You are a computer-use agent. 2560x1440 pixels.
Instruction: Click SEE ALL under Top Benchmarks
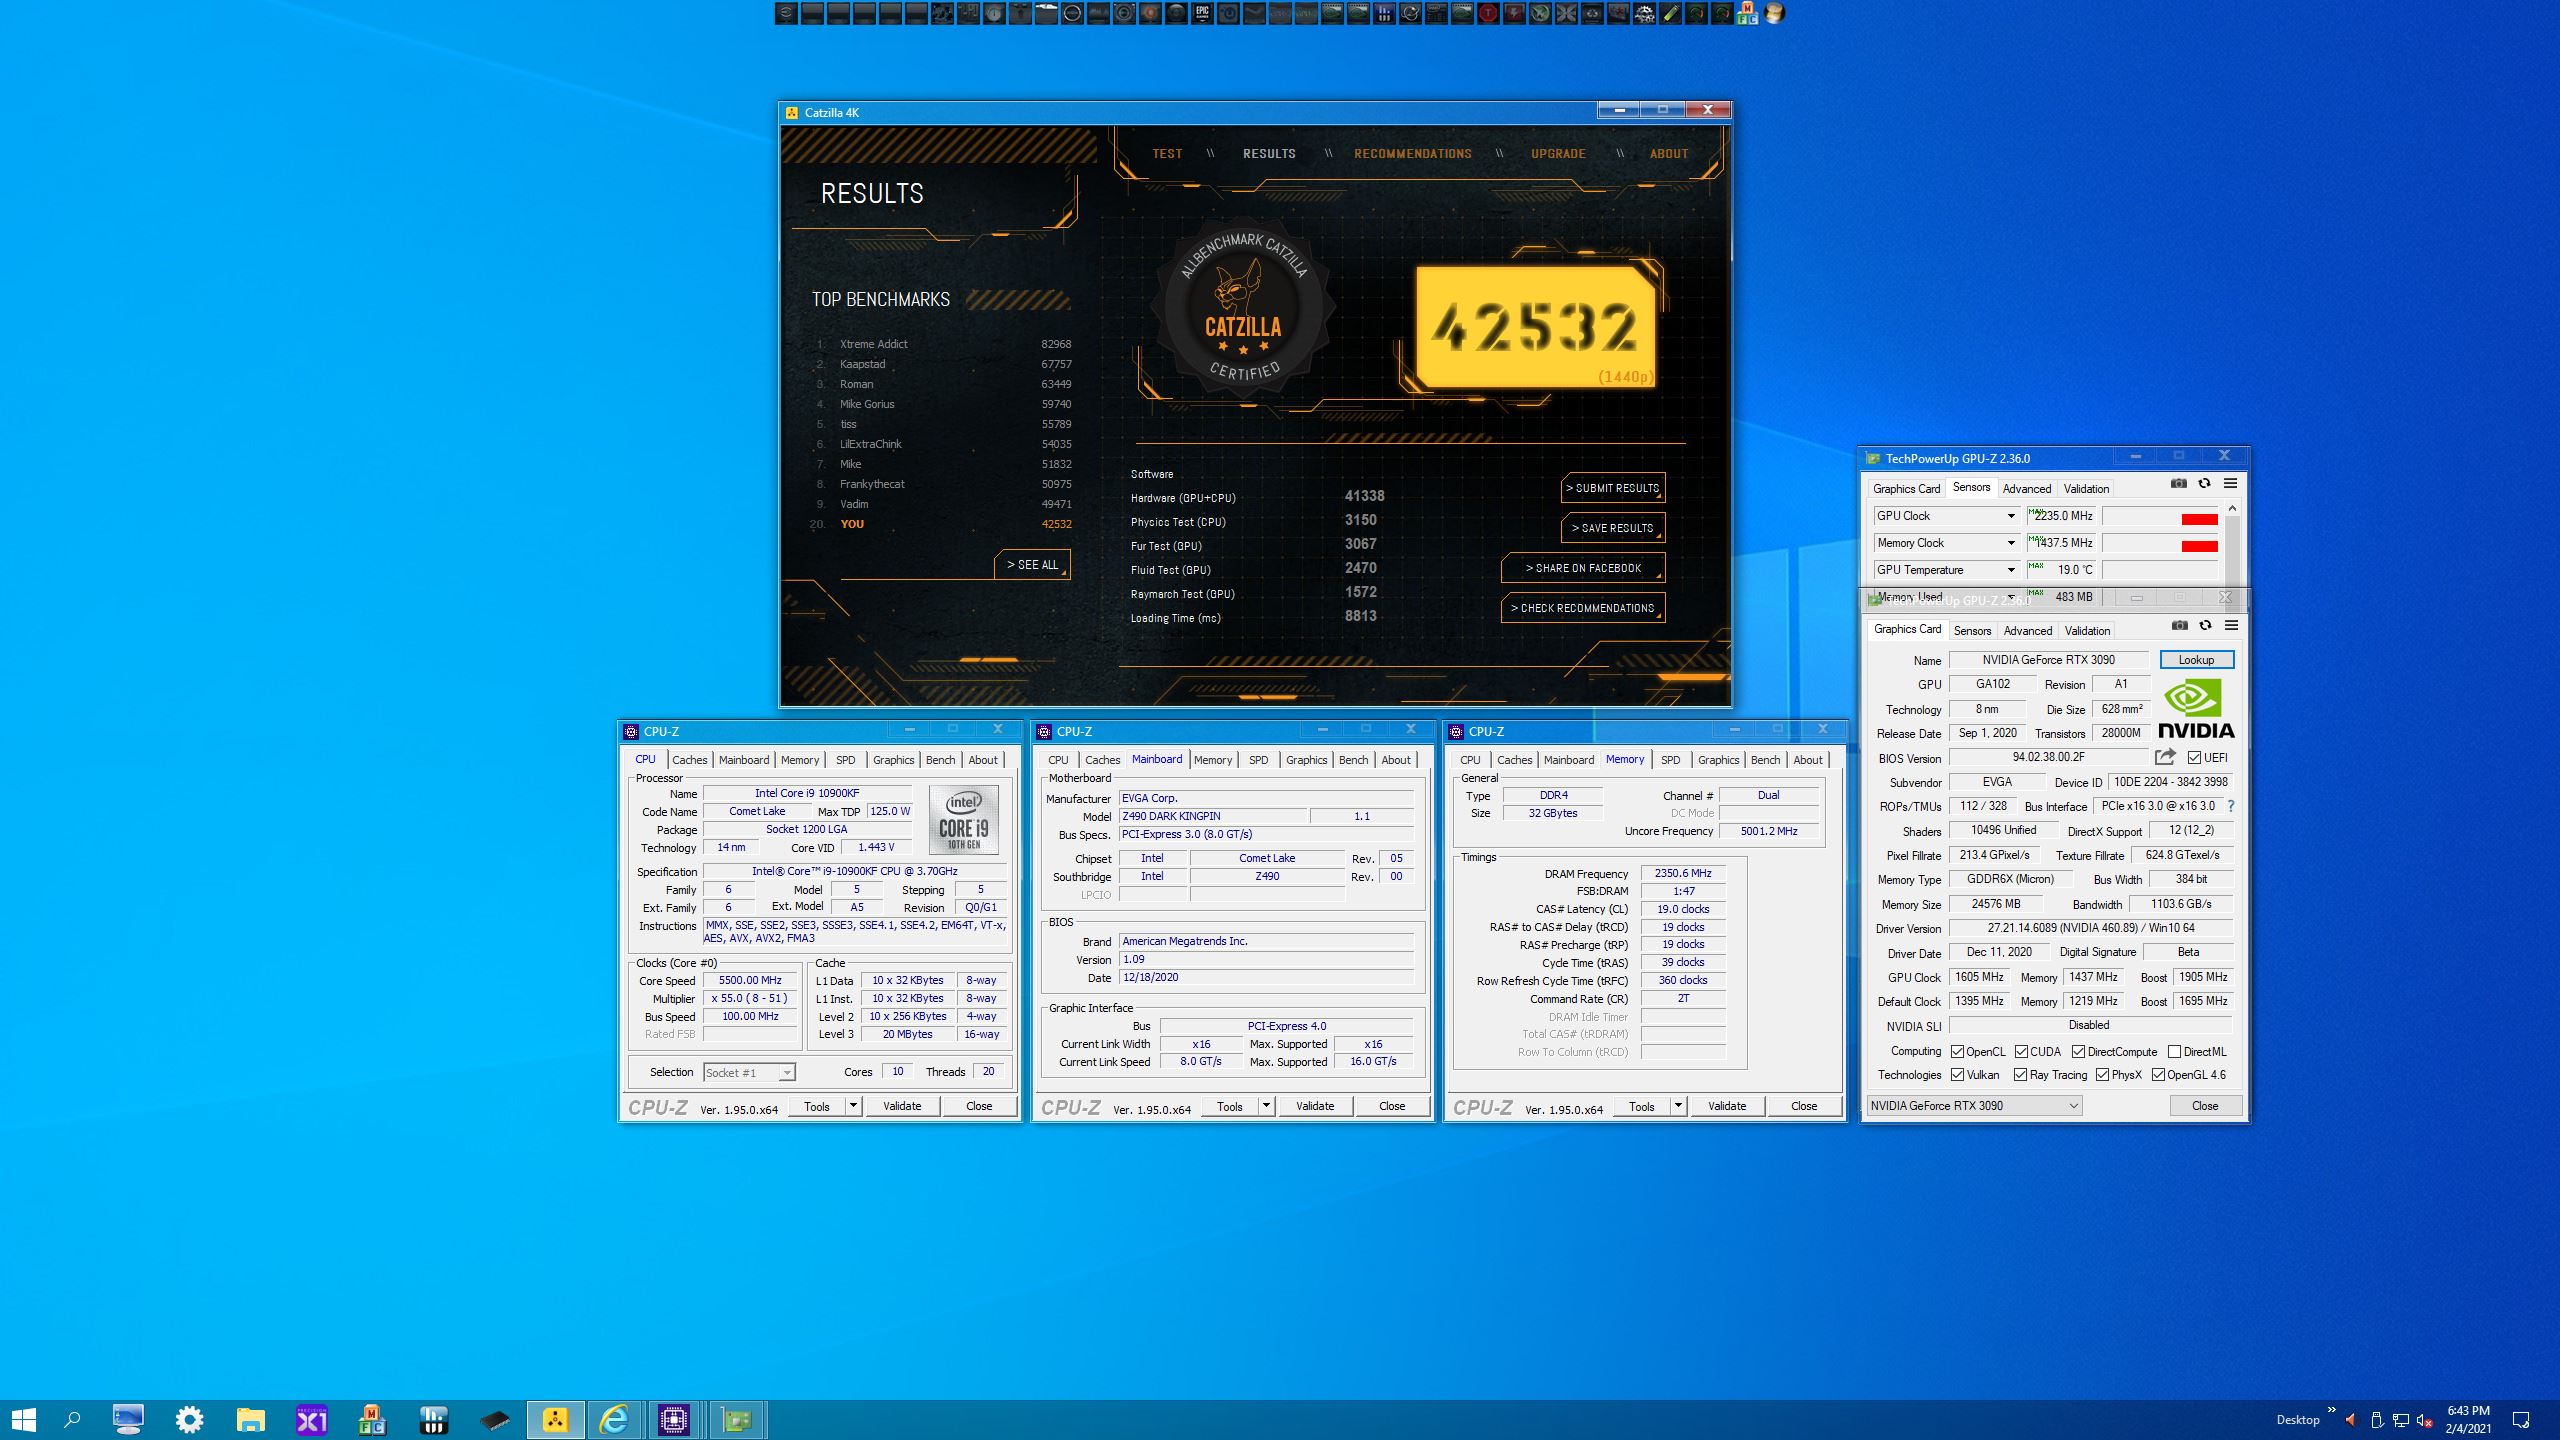point(1032,565)
